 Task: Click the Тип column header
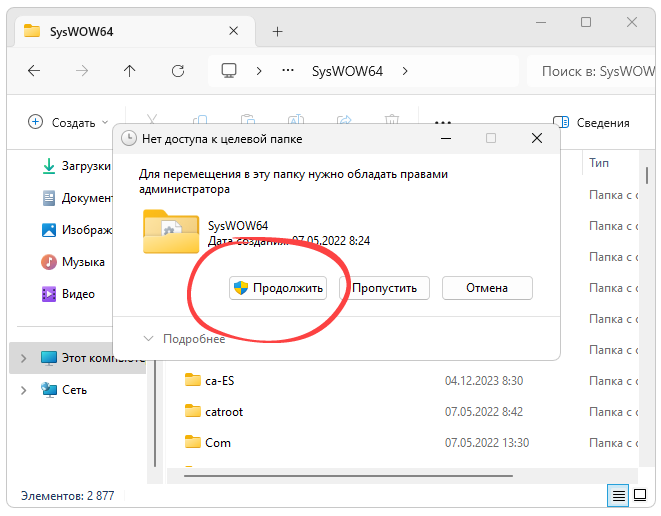(x=599, y=163)
